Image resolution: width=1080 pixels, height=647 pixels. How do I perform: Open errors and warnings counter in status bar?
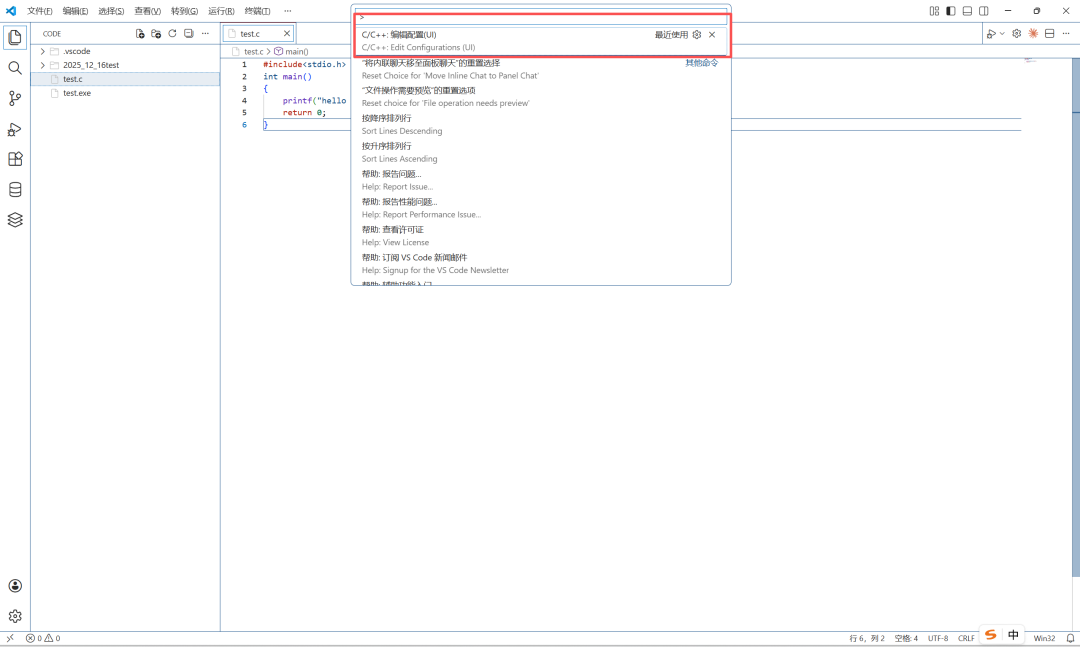43,638
